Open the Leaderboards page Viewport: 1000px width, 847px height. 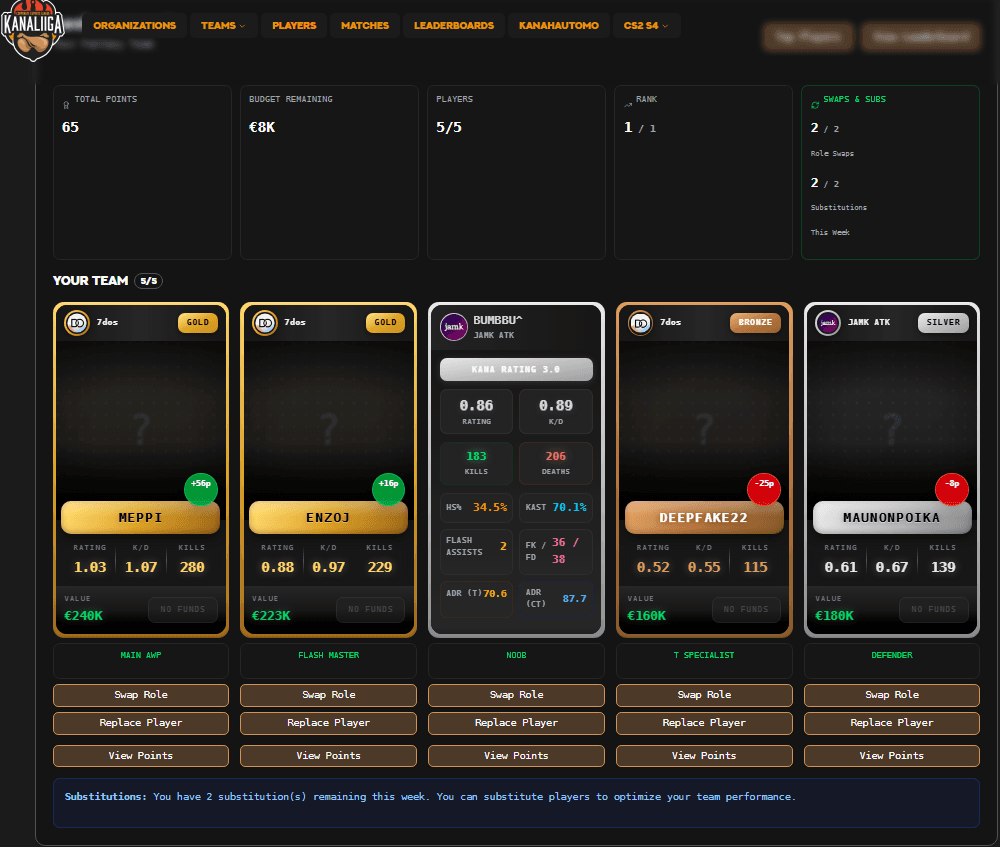point(454,26)
